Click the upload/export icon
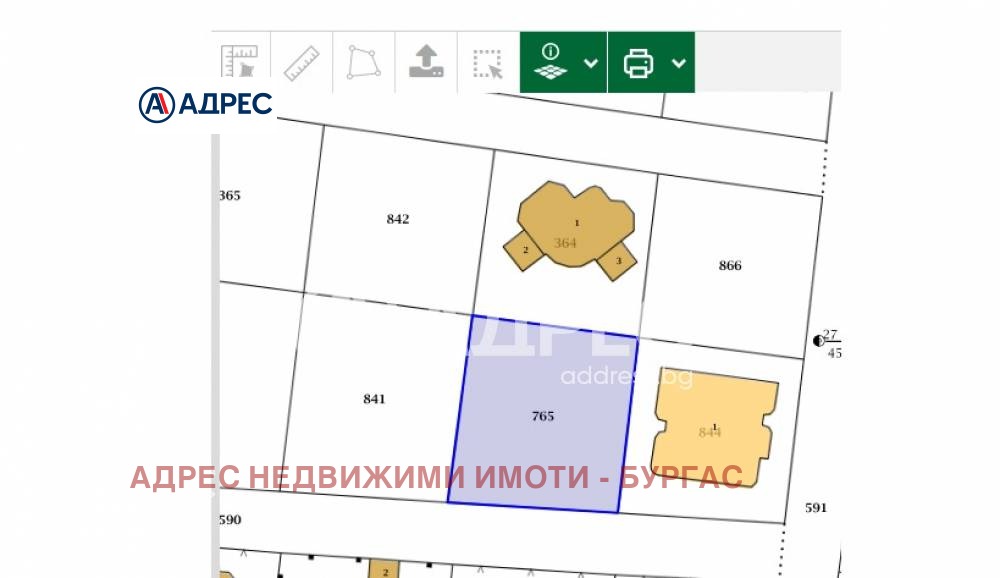This screenshot has width=1000, height=578. [424, 62]
